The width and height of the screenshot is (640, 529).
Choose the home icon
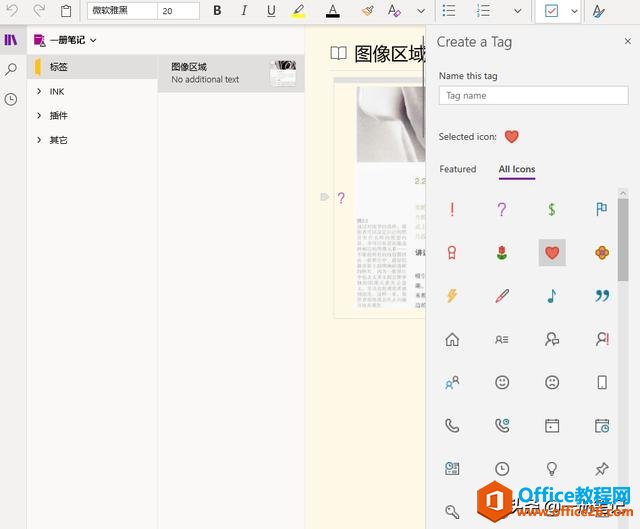pos(452,339)
